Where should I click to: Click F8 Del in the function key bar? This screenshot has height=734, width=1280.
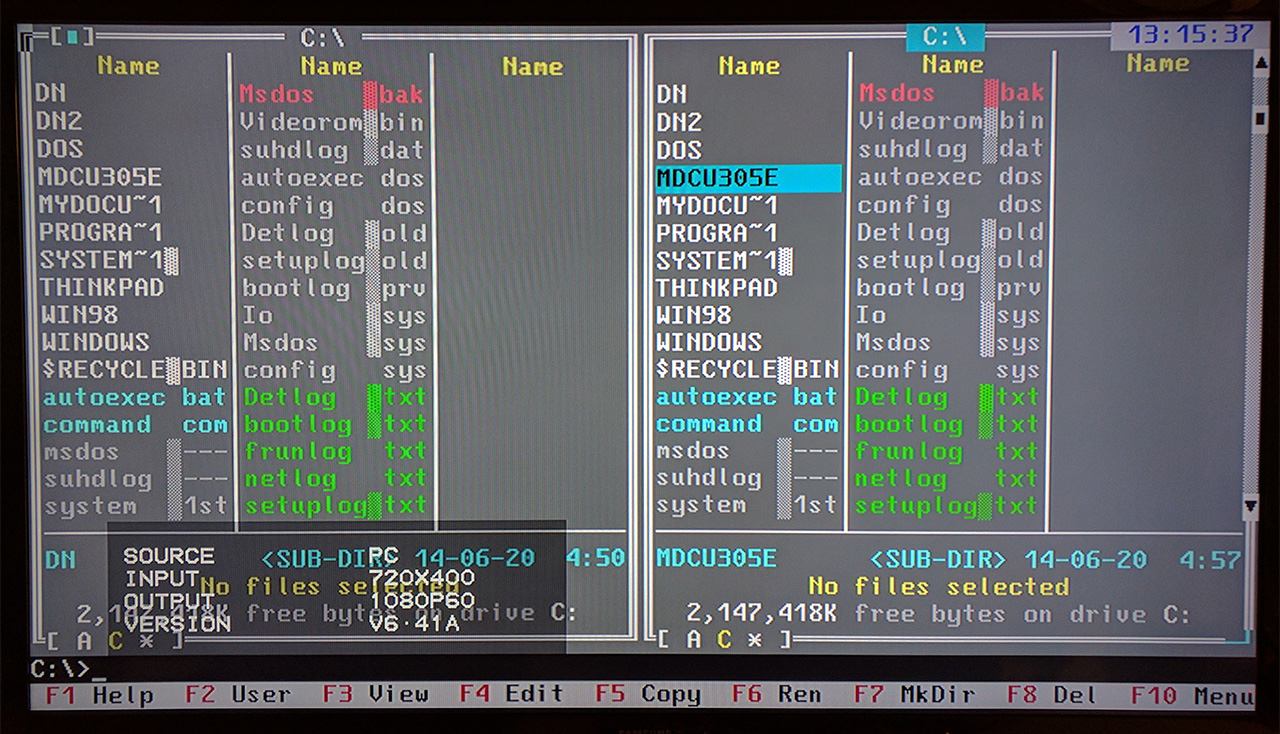click(x=1052, y=695)
